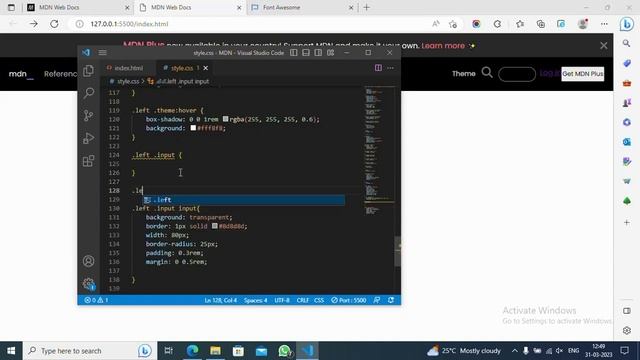640x360 pixels.
Task: Change indentation via Spaces: 4
Action: click(x=256, y=300)
